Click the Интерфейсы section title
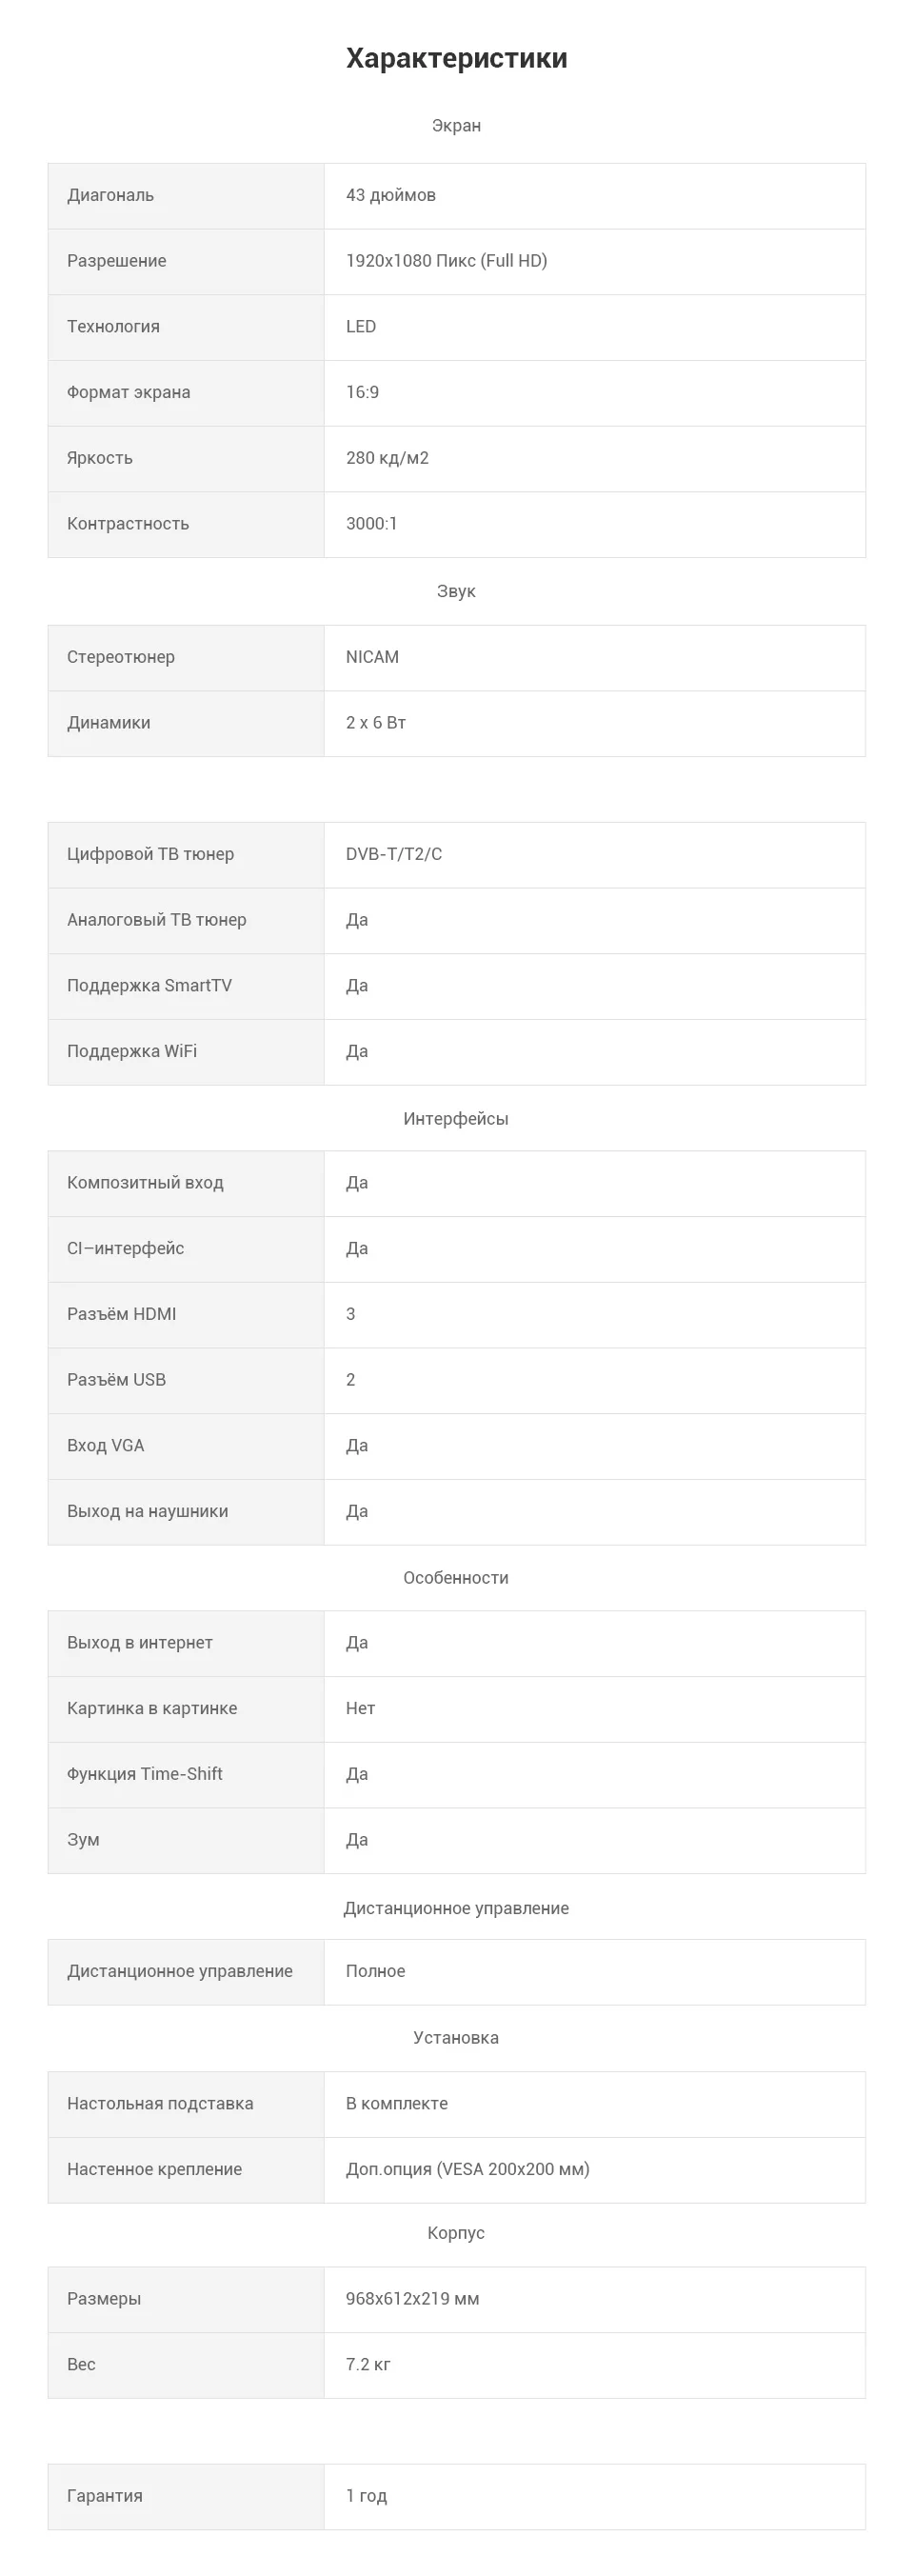914x2576 pixels. coord(456,1119)
